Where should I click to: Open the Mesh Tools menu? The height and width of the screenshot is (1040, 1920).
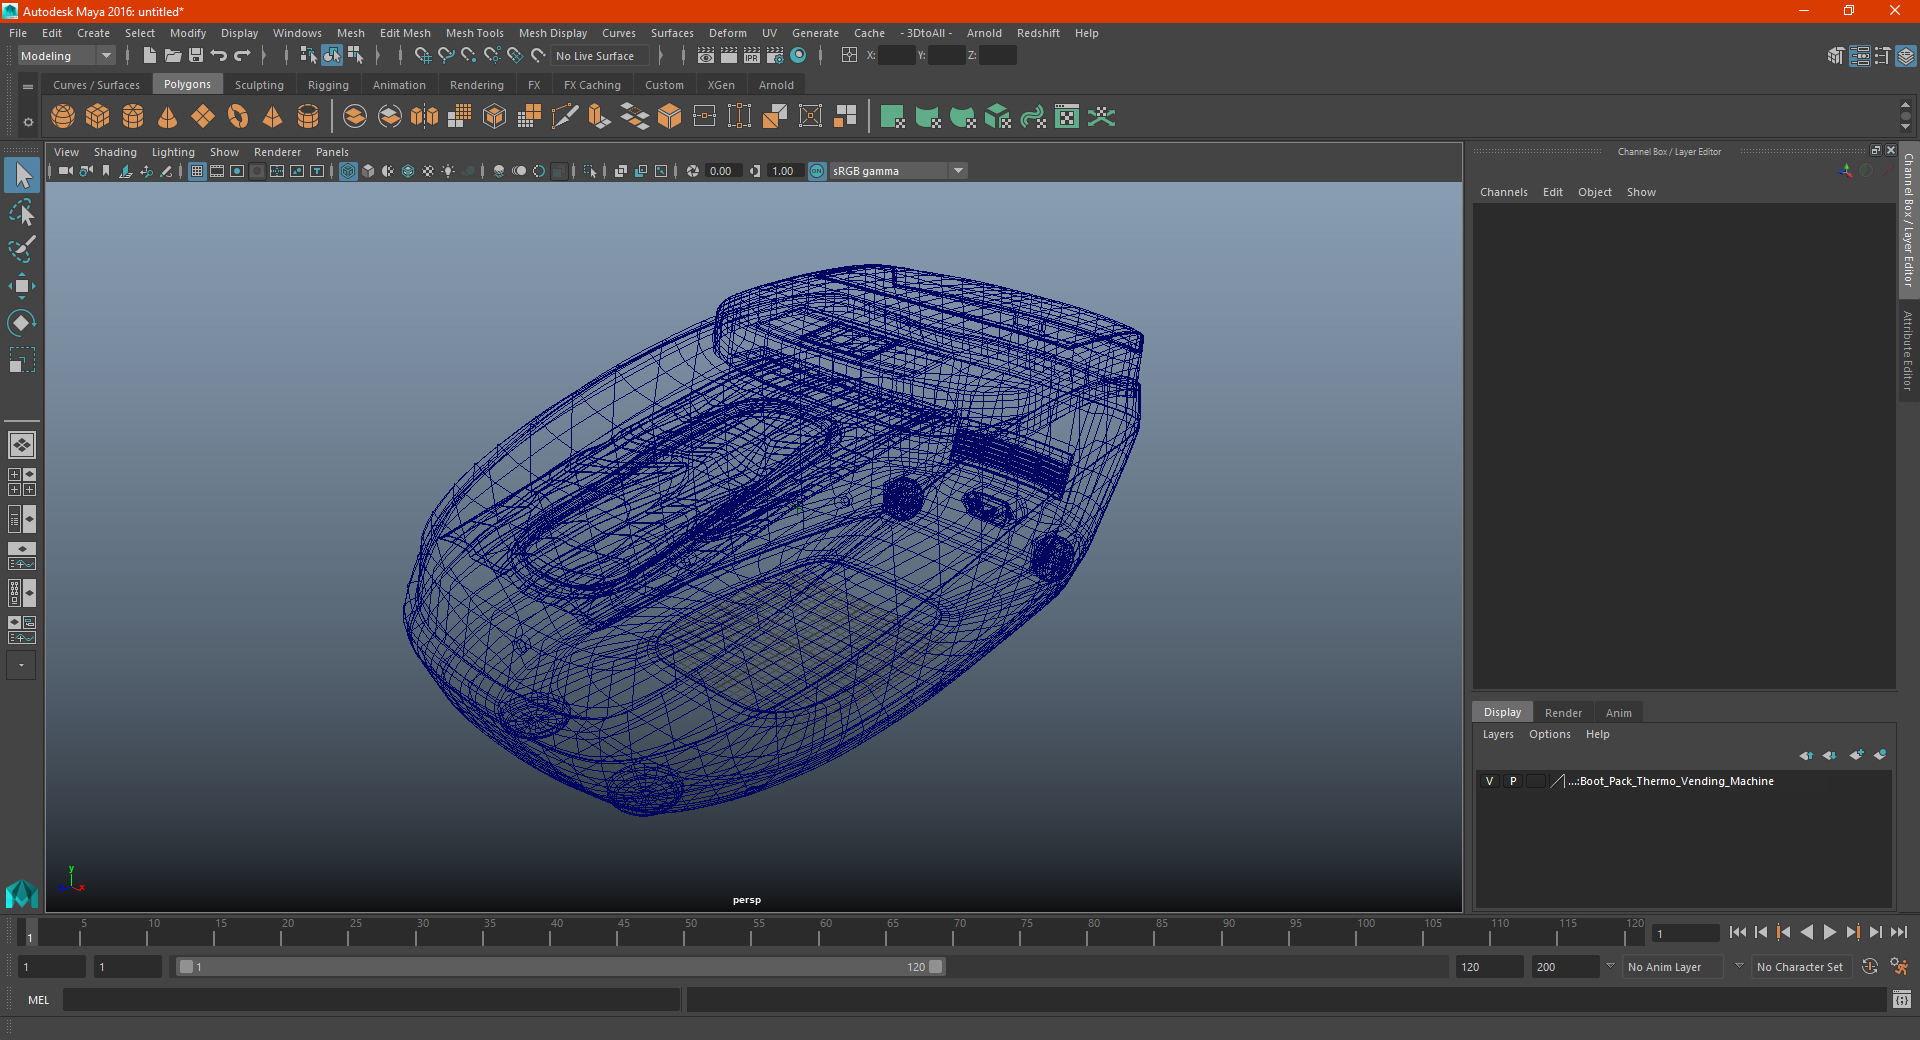pos(475,33)
